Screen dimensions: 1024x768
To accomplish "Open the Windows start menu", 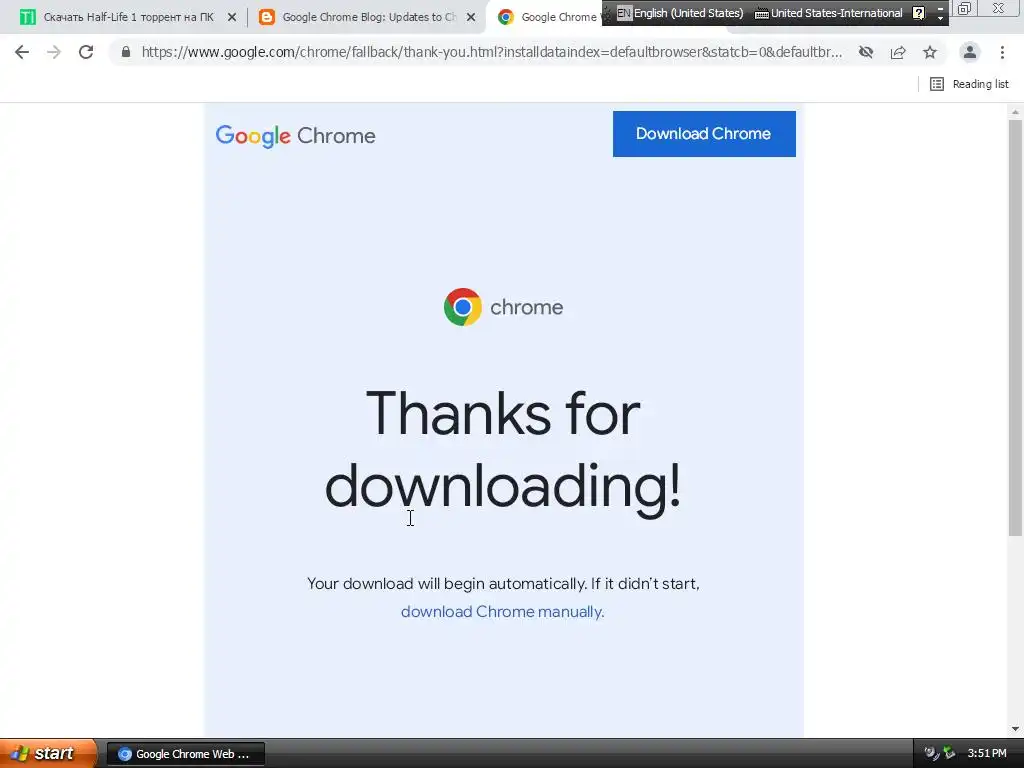I will pos(46,754).
